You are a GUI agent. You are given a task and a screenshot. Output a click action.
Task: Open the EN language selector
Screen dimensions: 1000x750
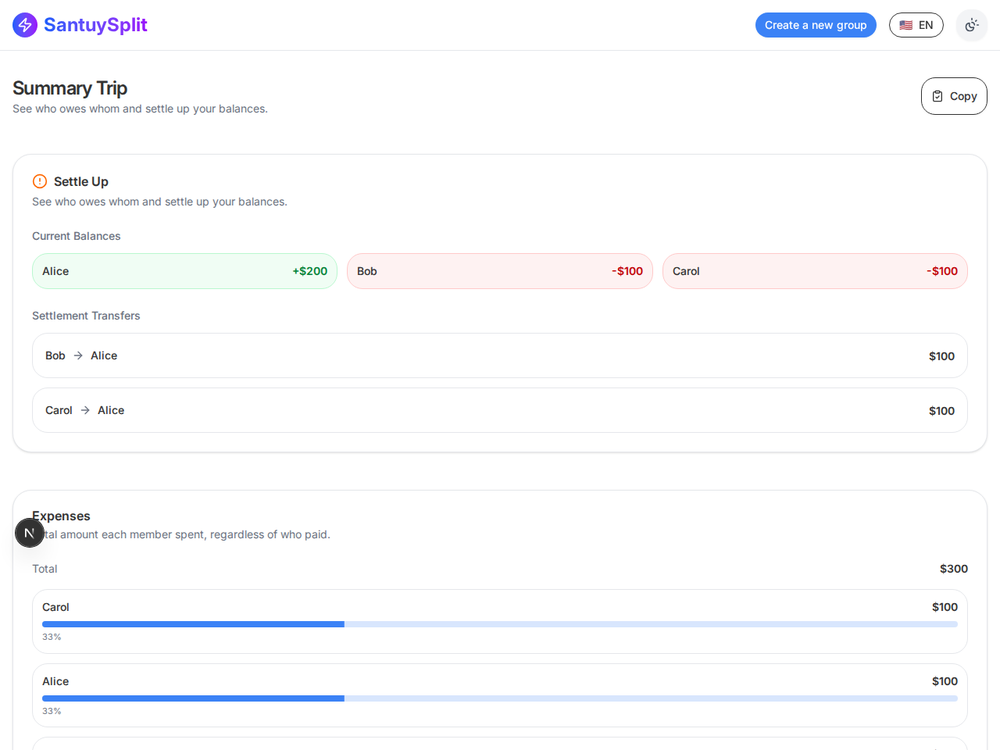point(916,26)
